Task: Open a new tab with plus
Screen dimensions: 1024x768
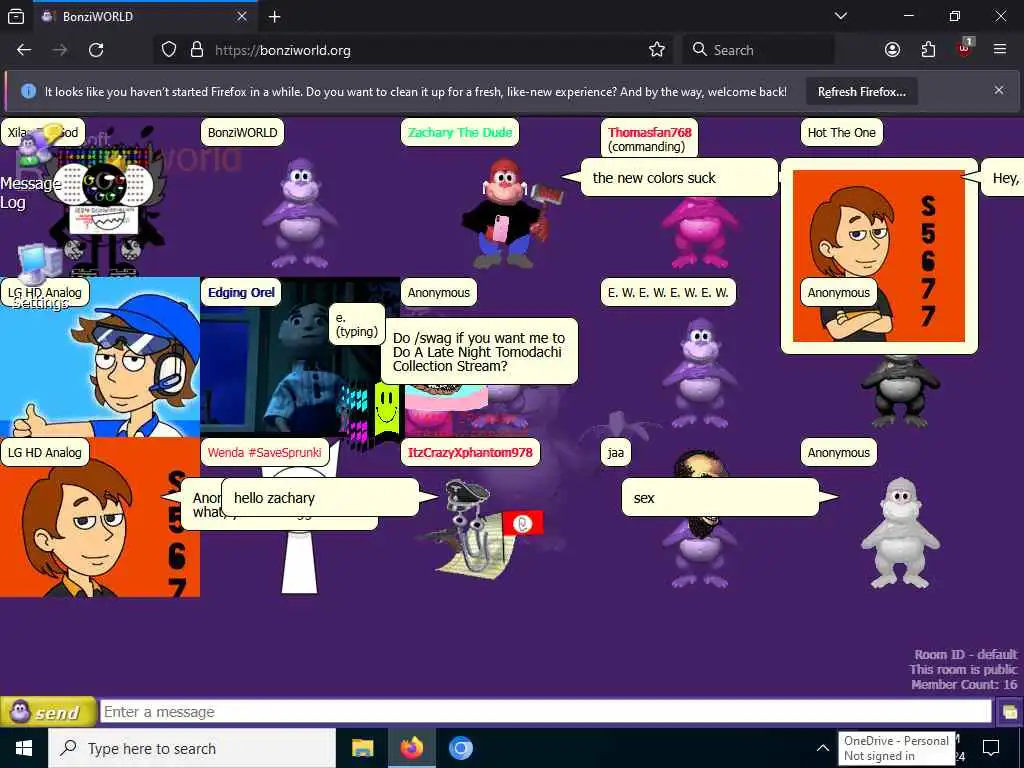Action: pos(274,16)
